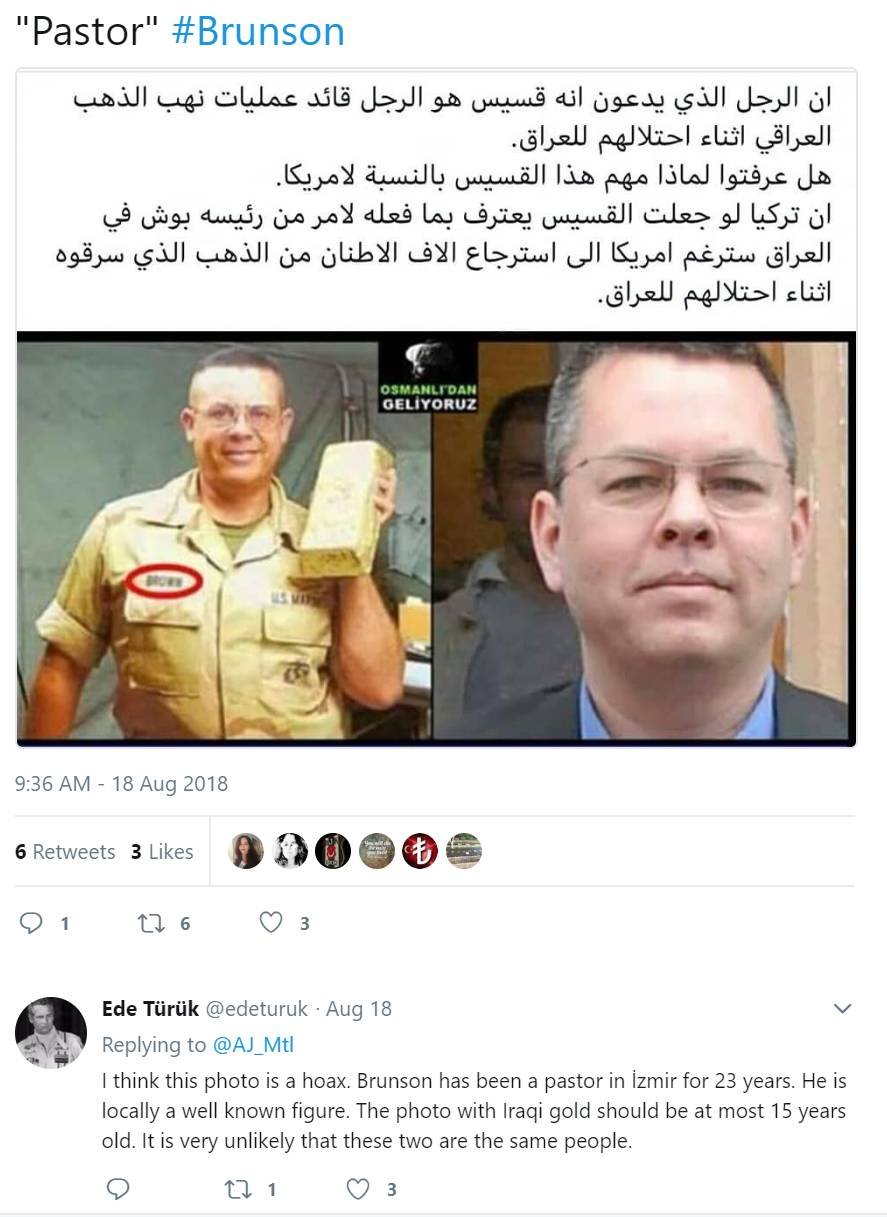887x1217 pixels.
Task: Open the last liker avatar in row
Action: tap(464, 851)
